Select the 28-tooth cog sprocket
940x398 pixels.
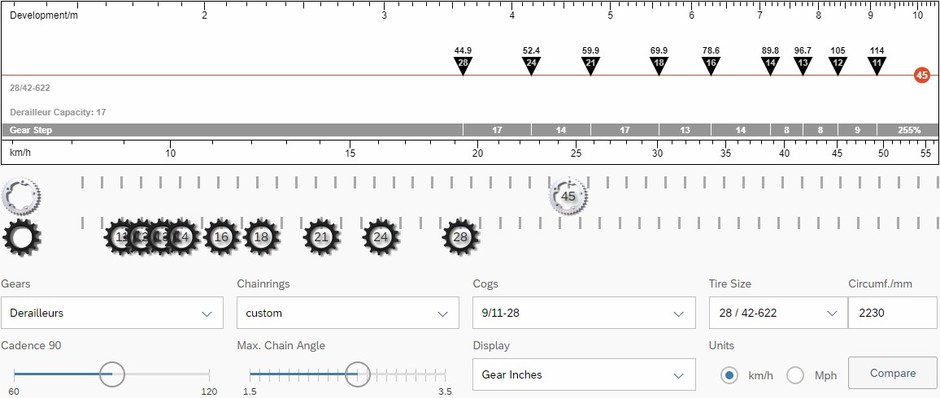460,237
